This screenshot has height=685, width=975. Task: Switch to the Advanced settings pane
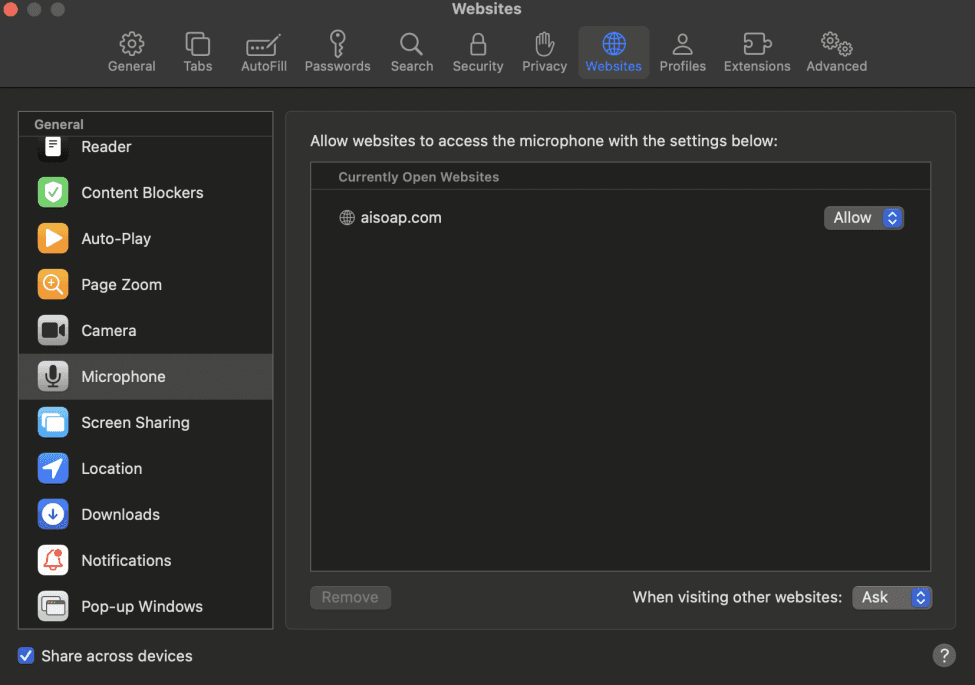[836, 52]
